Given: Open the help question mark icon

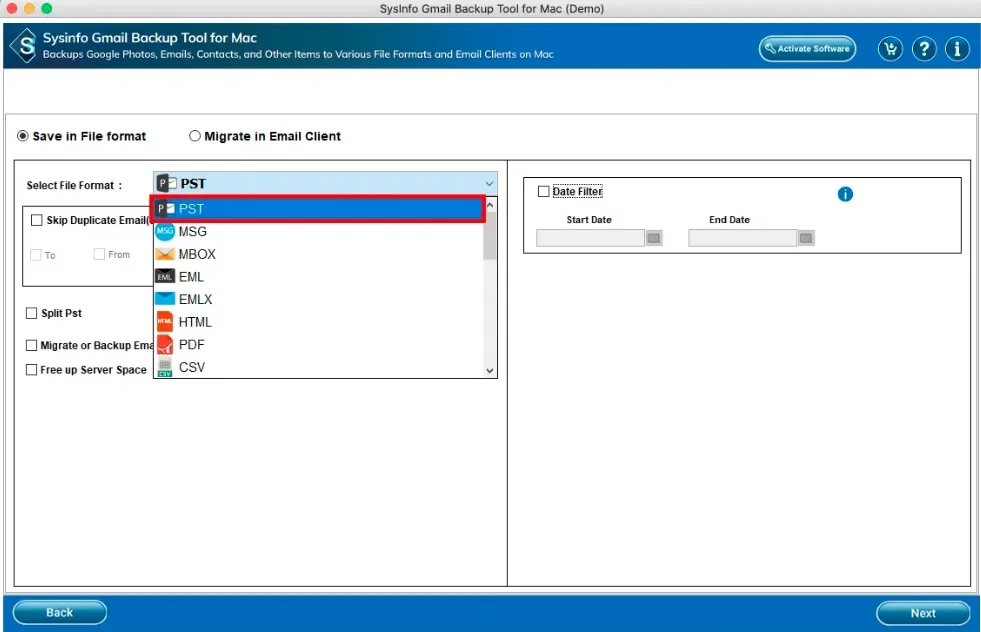Looking at the screenshot, I should (x=924, y=49).
